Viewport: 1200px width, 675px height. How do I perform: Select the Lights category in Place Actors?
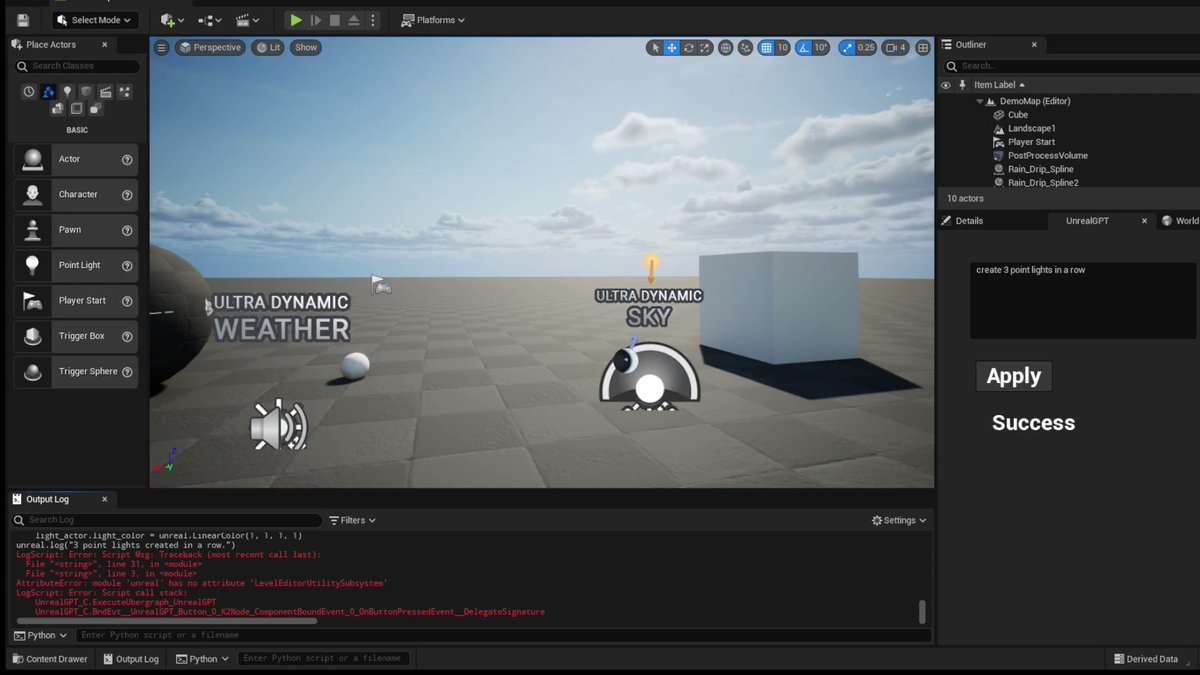[x=67, y=91]
